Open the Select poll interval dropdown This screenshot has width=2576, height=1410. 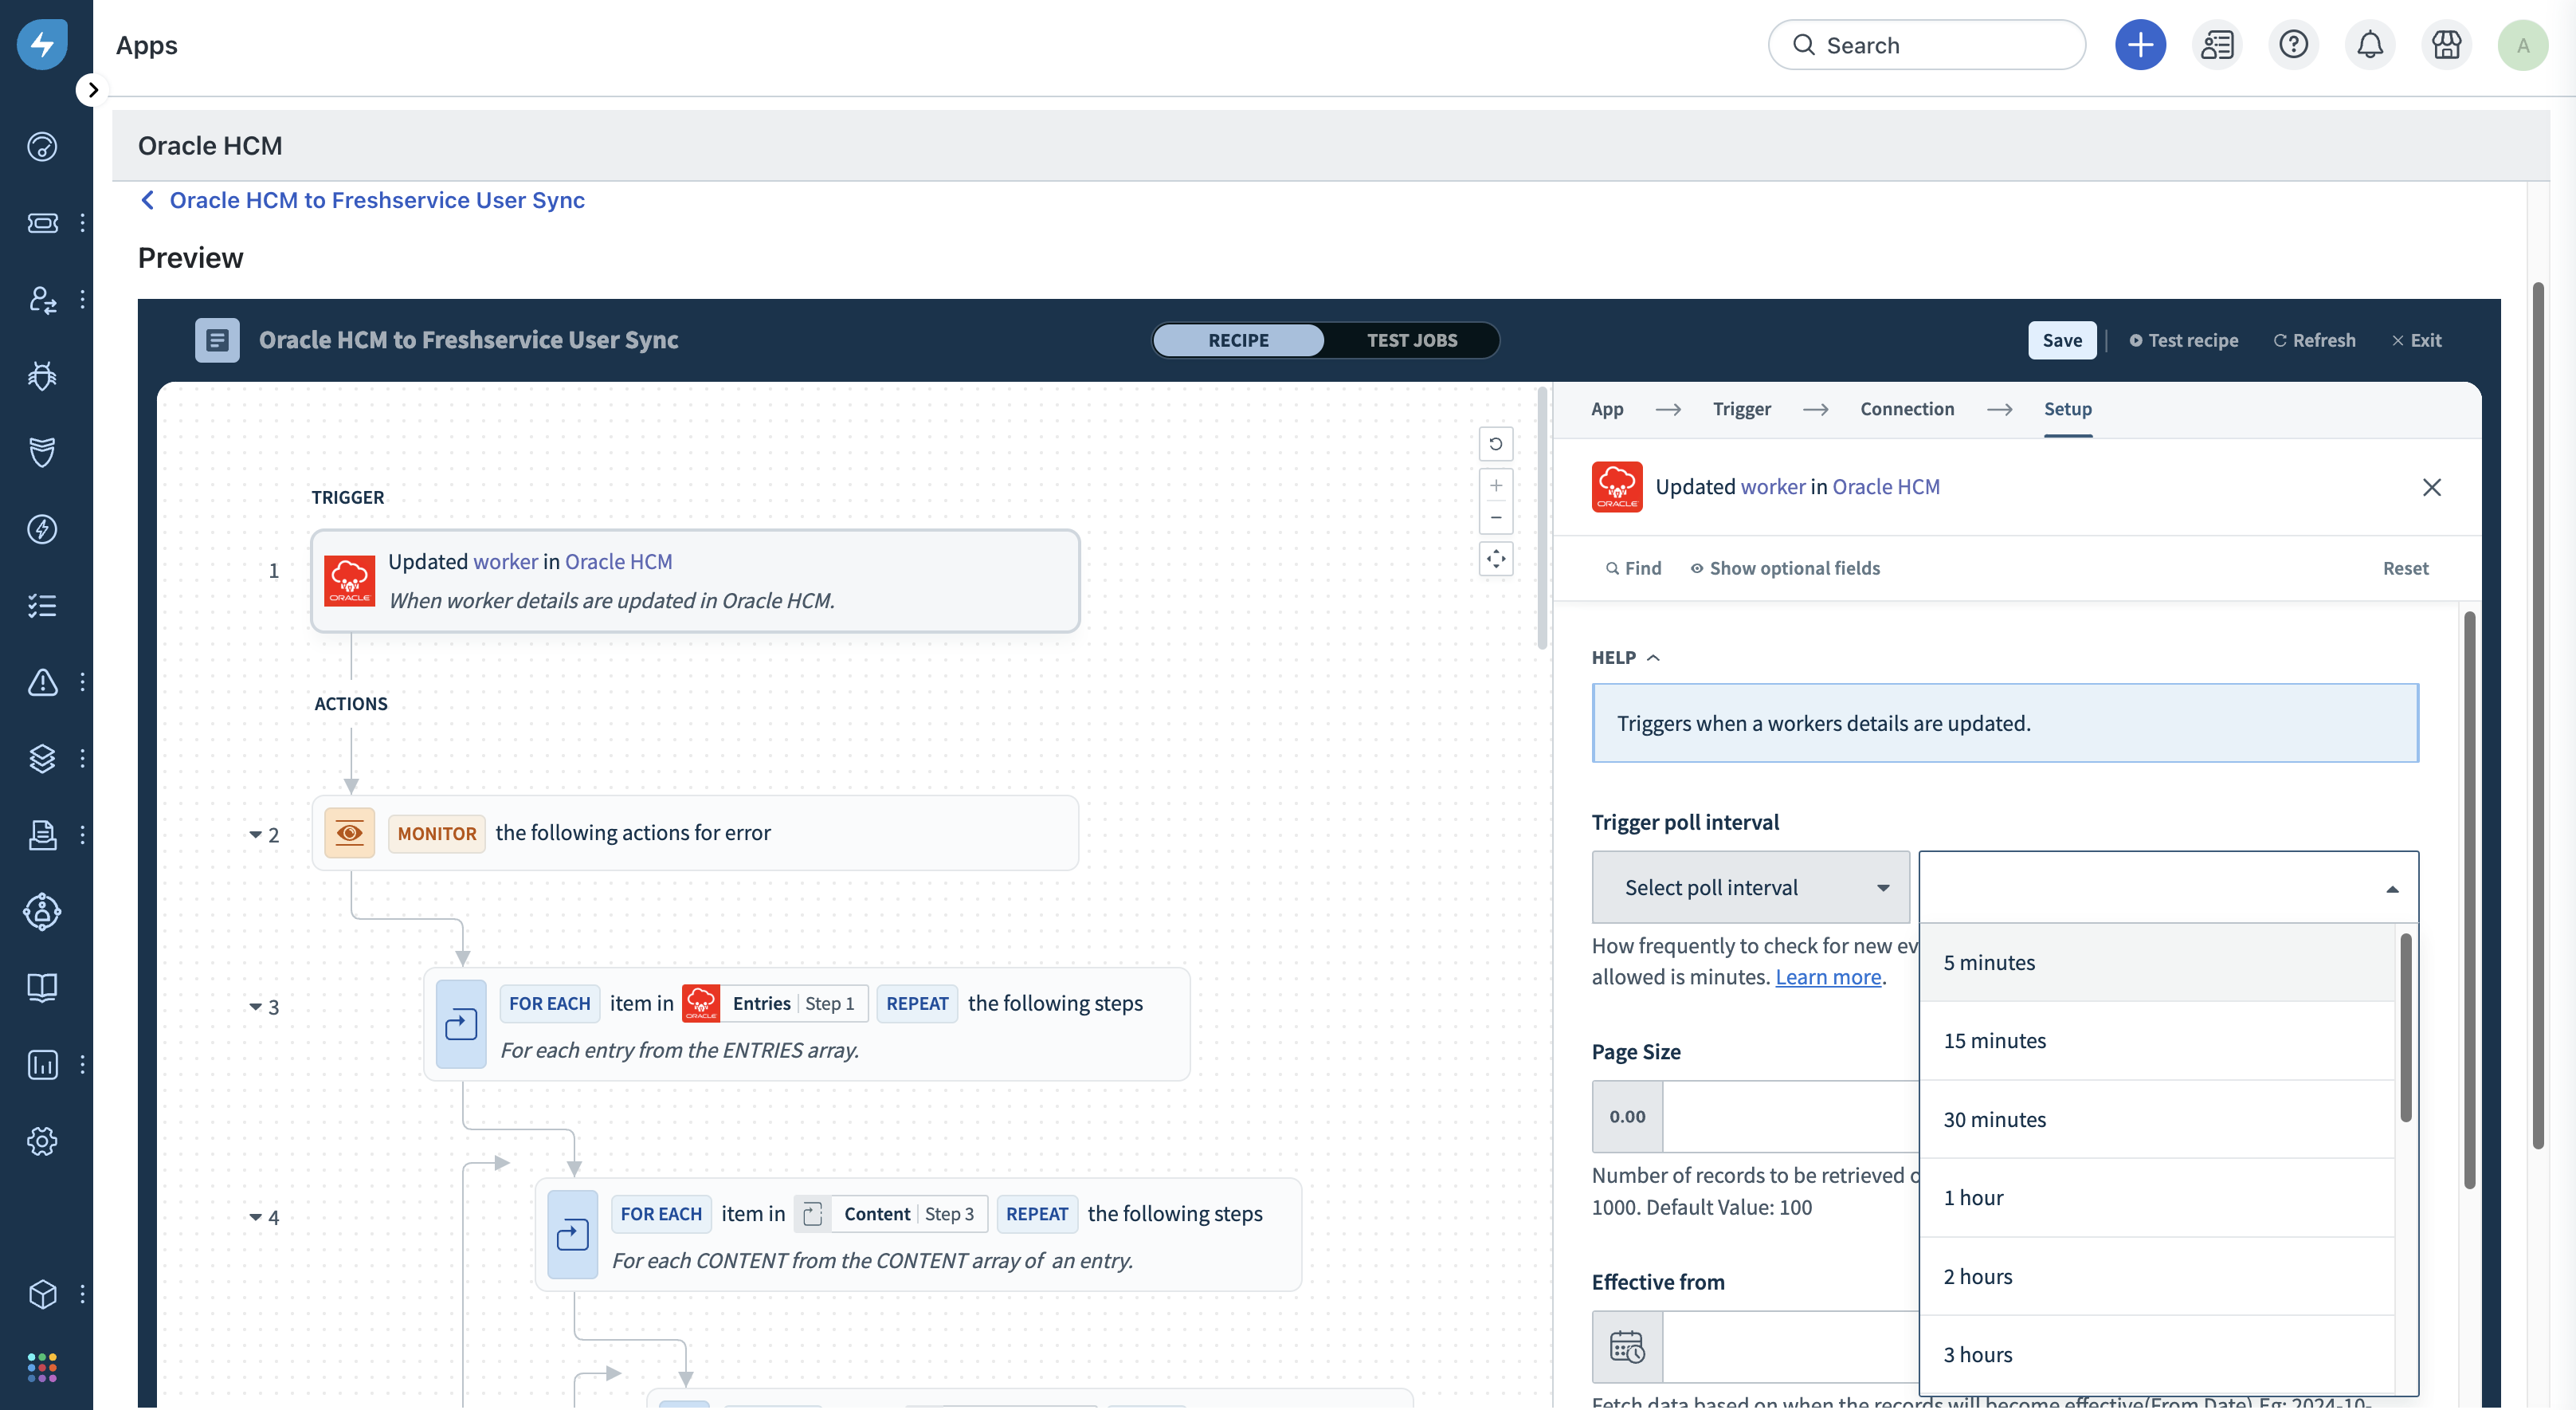[x=1750, y=887]
